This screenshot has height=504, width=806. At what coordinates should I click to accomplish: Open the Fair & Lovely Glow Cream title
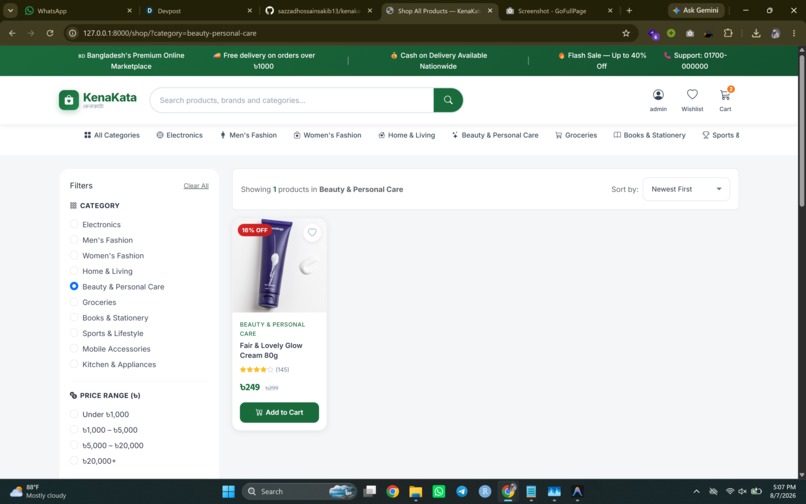(271, 350)
